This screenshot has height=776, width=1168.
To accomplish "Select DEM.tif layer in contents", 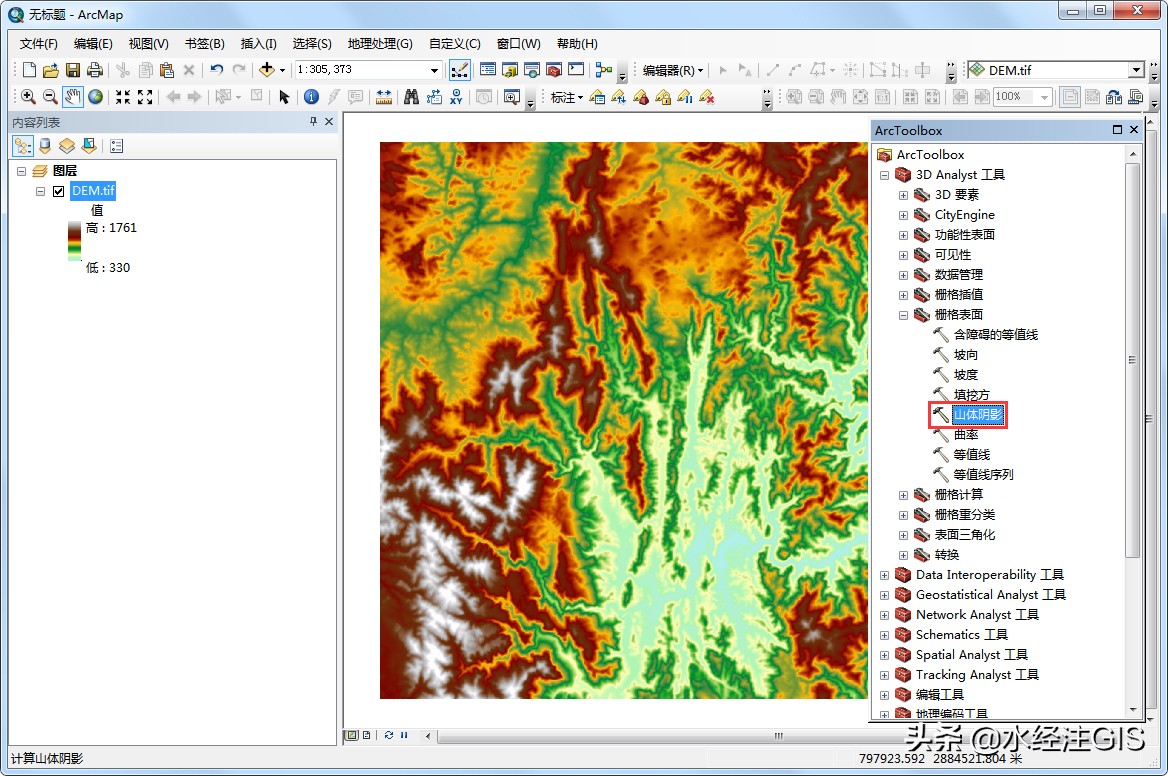I will click(93, 191).
